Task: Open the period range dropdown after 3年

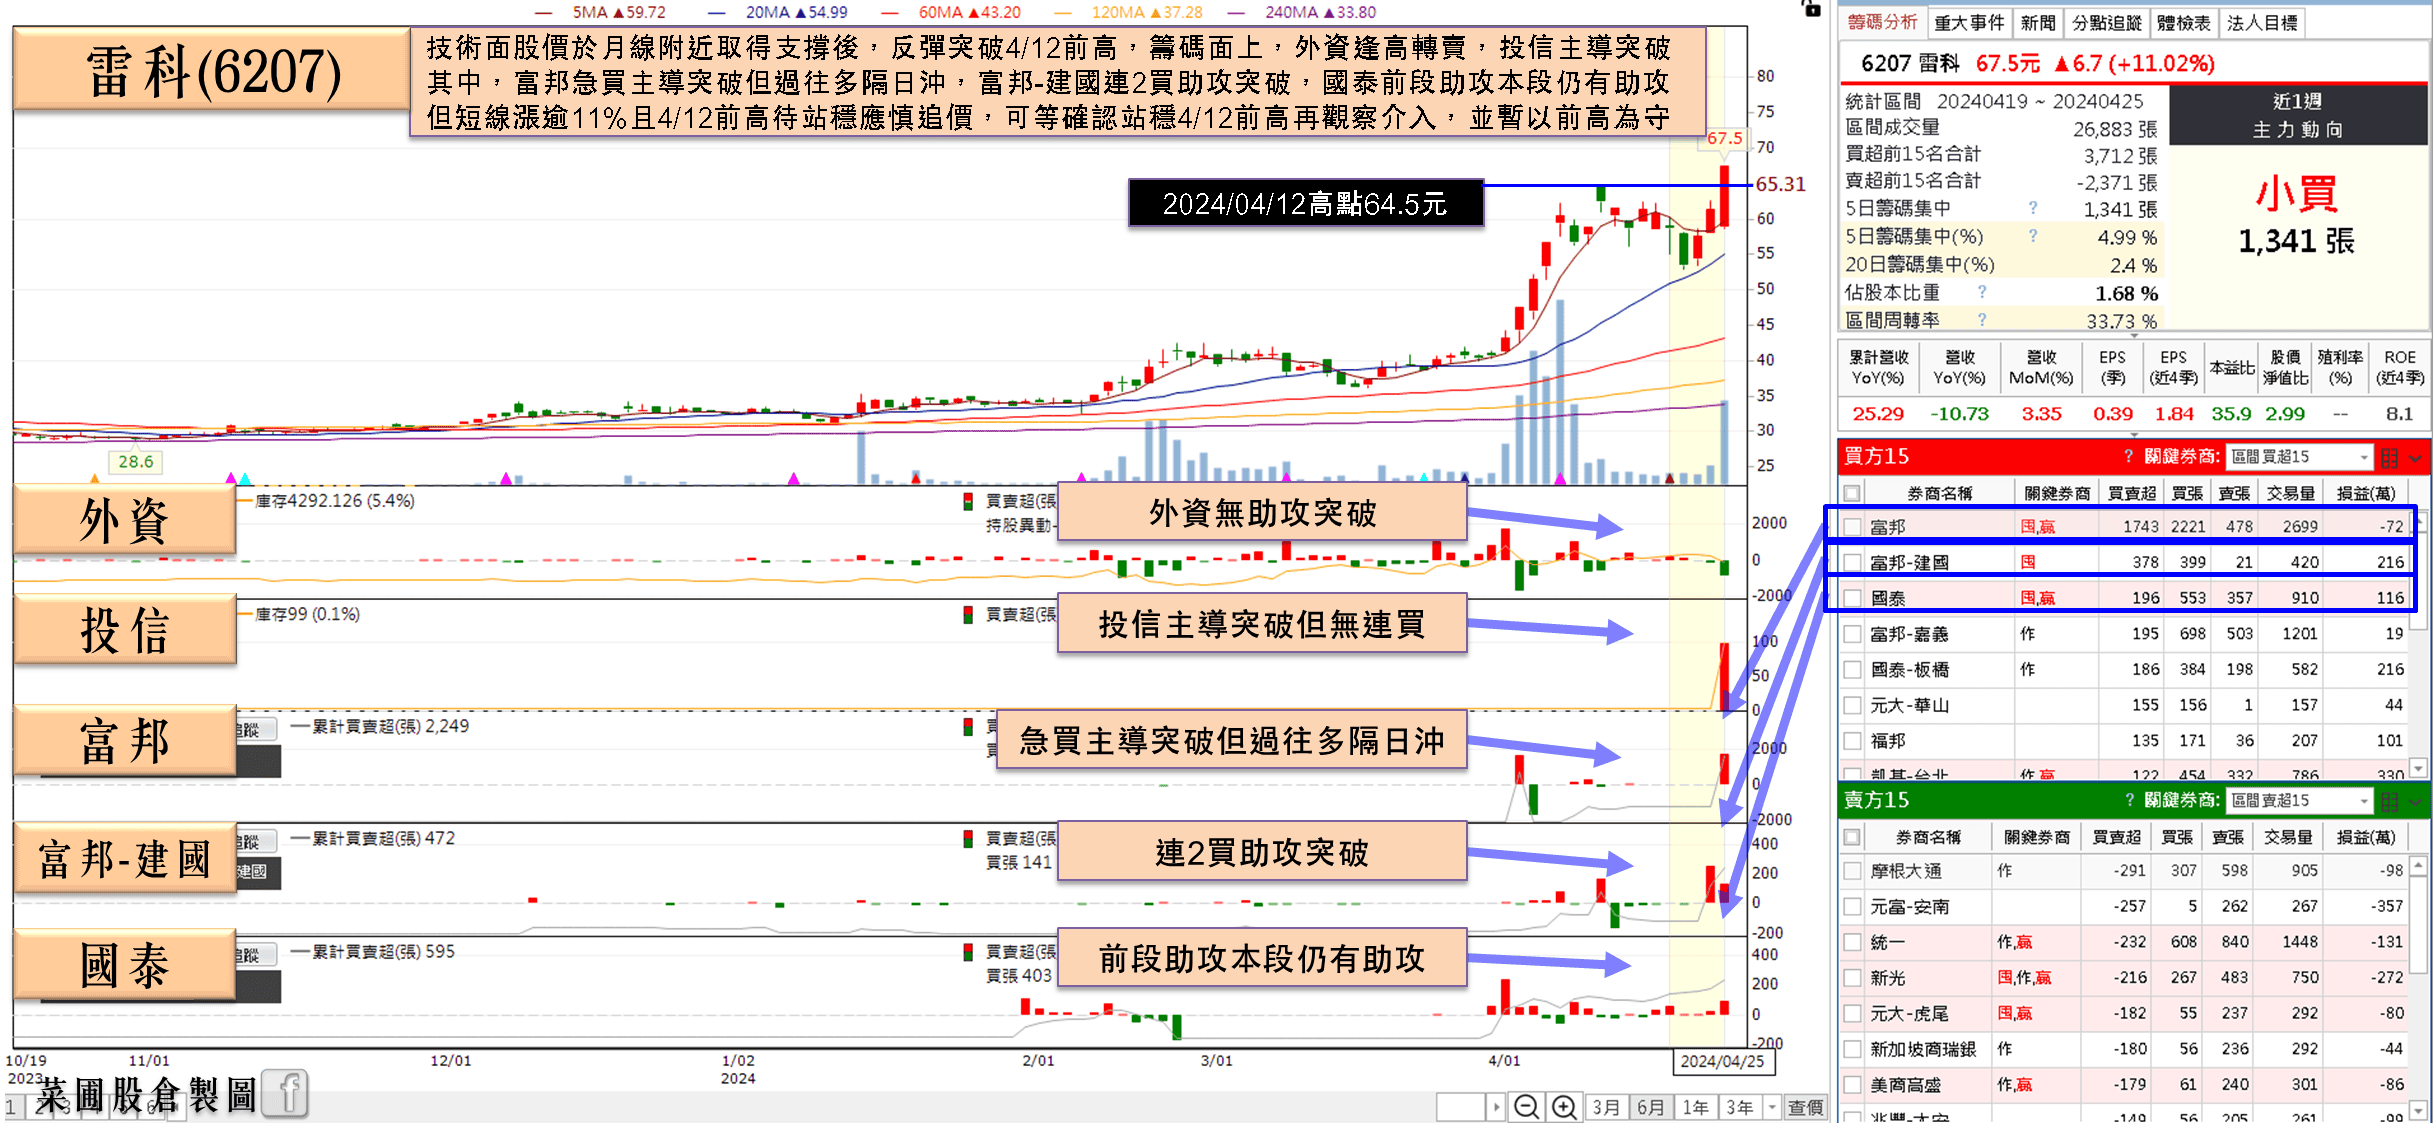Action: click(x=1772, y=1107)
